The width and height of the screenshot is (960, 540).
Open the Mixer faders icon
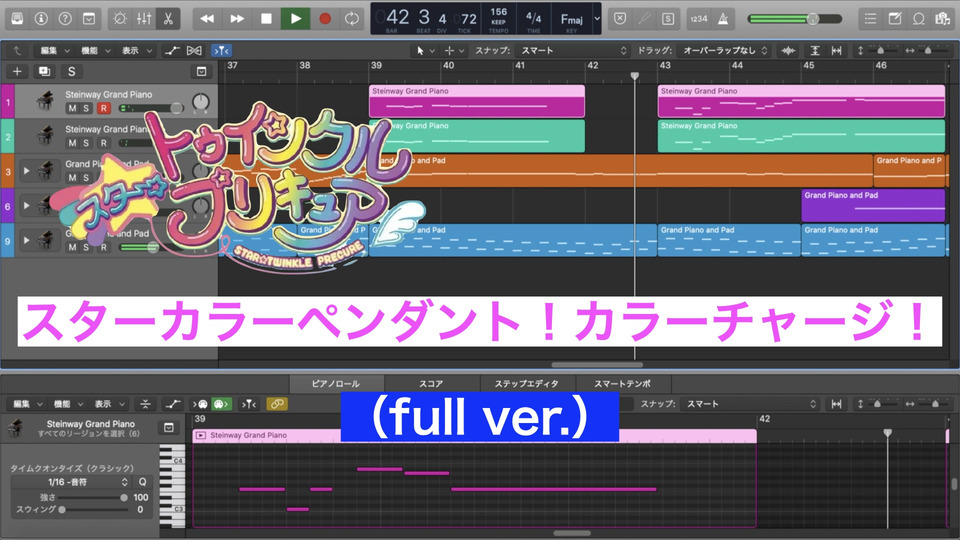point(144,19)
